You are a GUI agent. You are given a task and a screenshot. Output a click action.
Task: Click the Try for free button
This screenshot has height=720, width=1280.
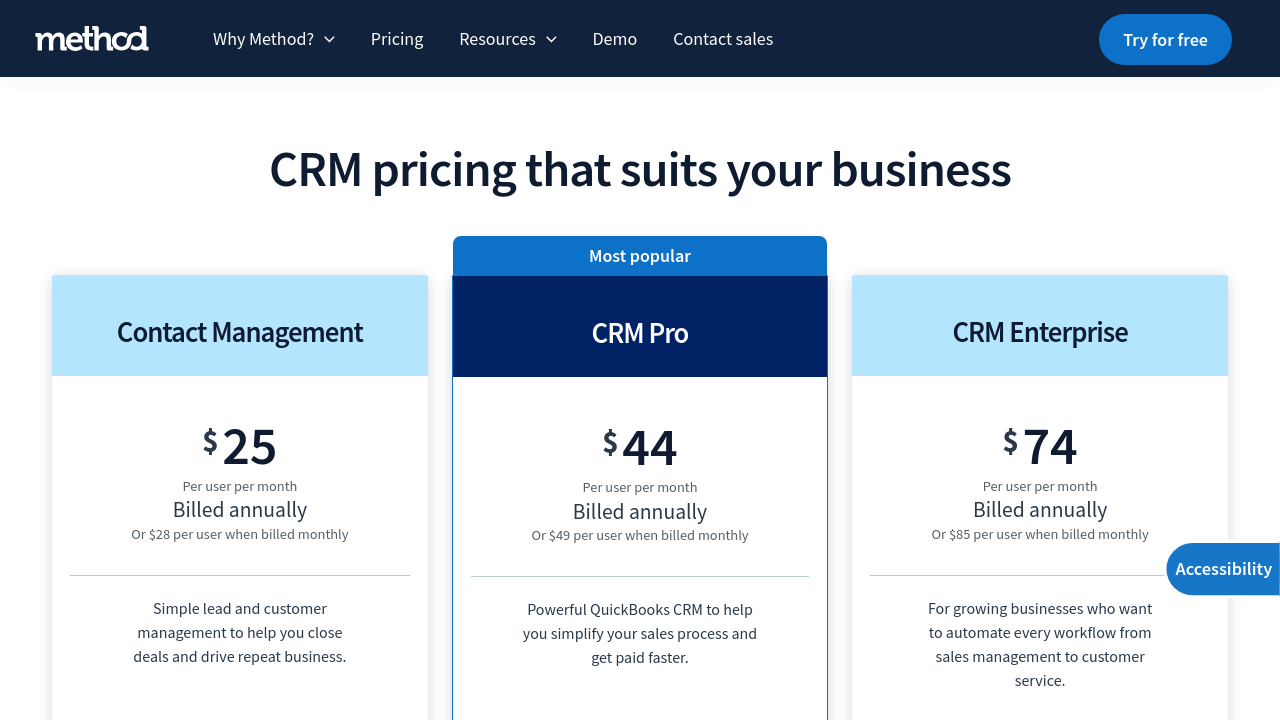tap(1165, 39)
